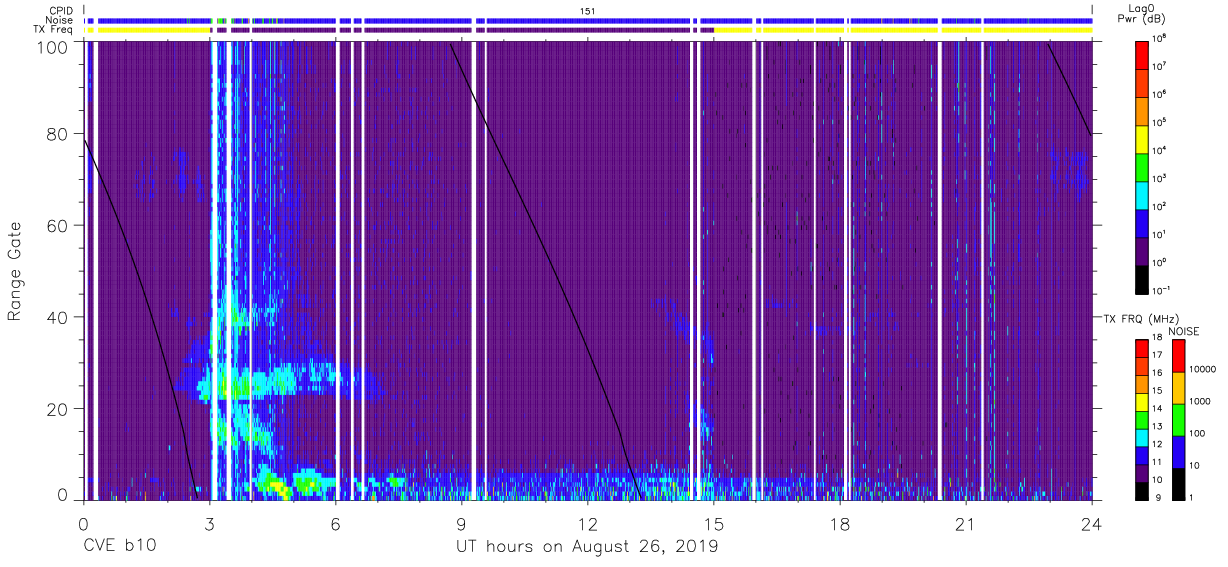Click the "1000" label on NOISE legend
The image size is (1228, 567).
[x=1202, y=402]
